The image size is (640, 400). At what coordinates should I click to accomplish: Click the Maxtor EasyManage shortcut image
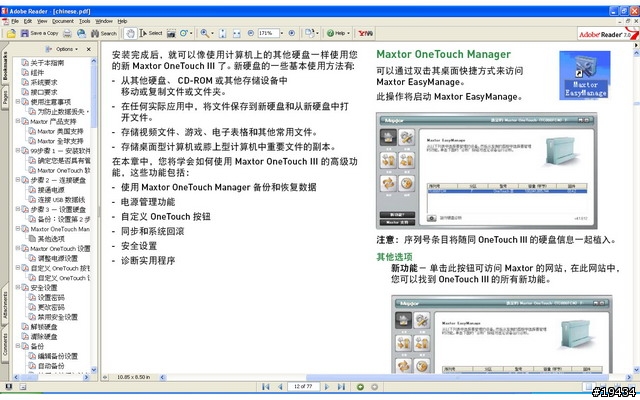point(584,75)
